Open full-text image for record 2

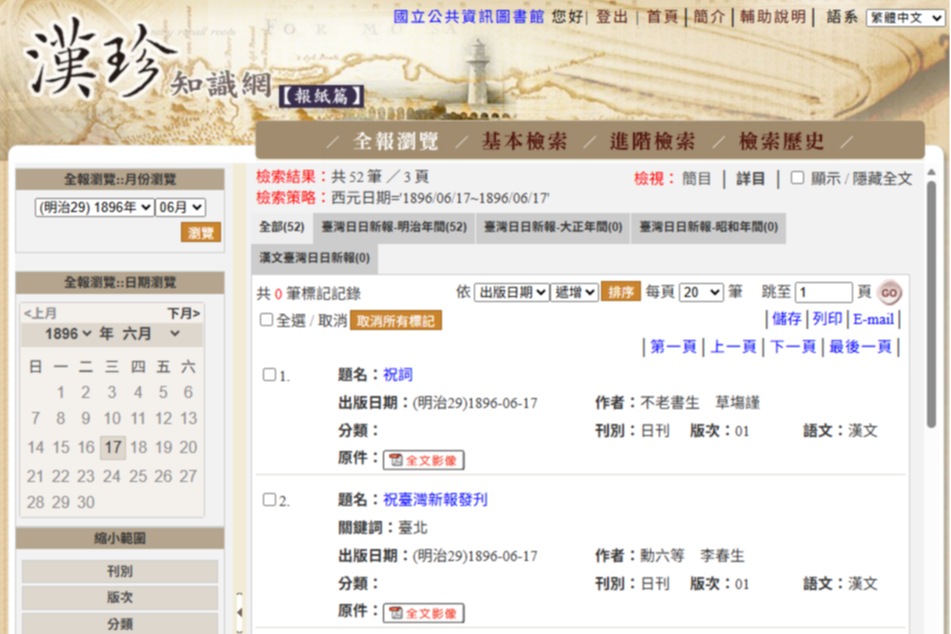(x=423, y=613)
